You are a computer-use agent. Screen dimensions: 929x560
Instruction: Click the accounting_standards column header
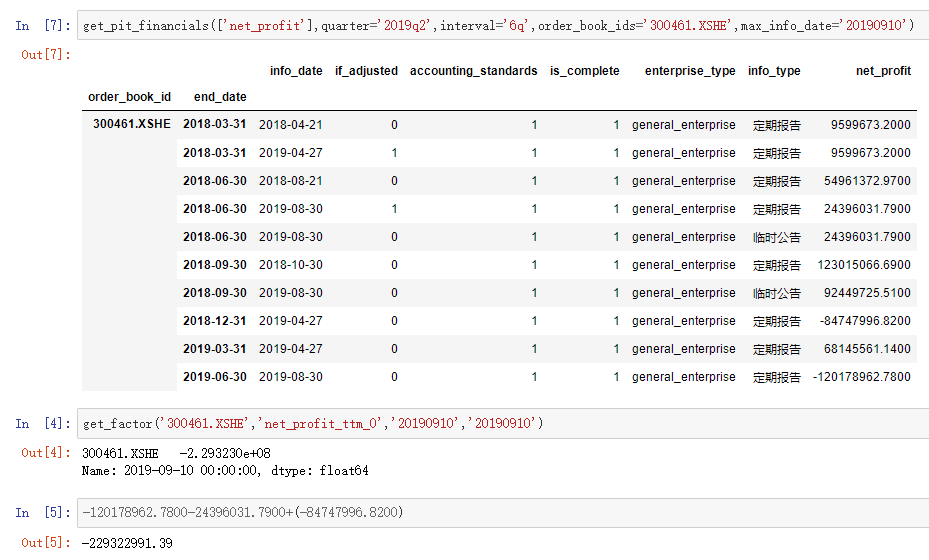(x=473, y=71)
